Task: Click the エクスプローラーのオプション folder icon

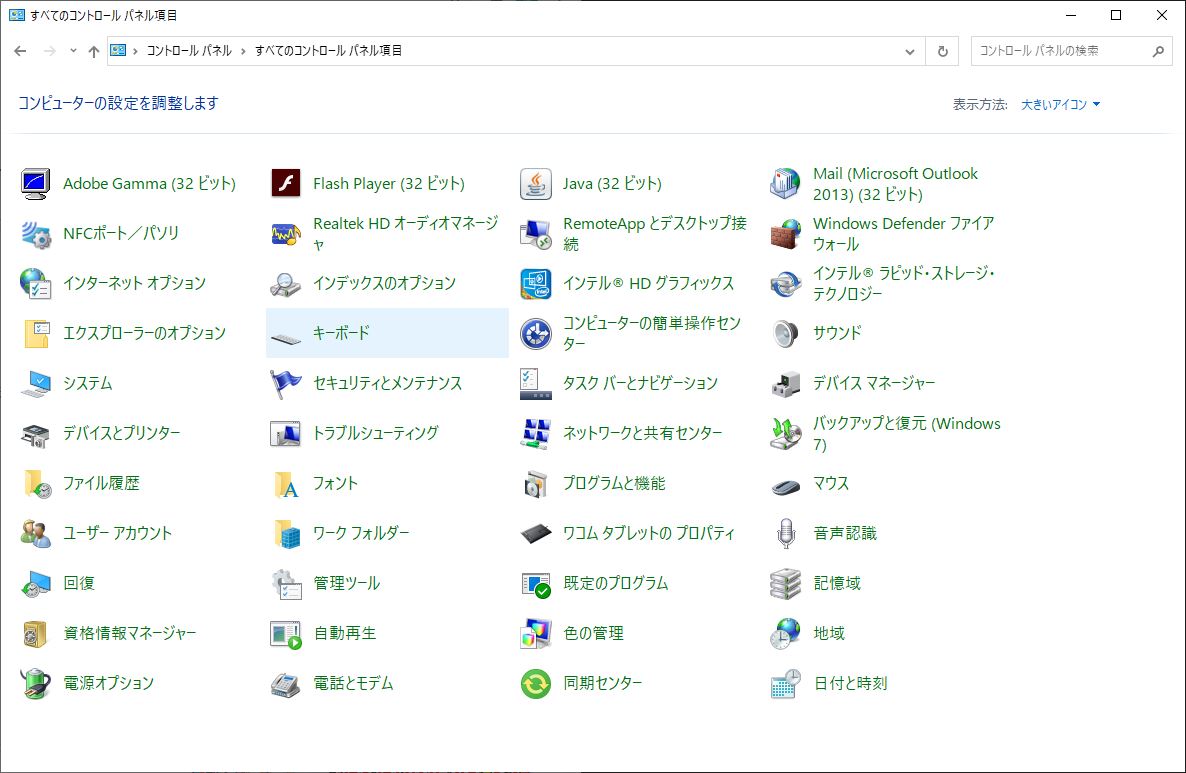Action: point(36,334)
